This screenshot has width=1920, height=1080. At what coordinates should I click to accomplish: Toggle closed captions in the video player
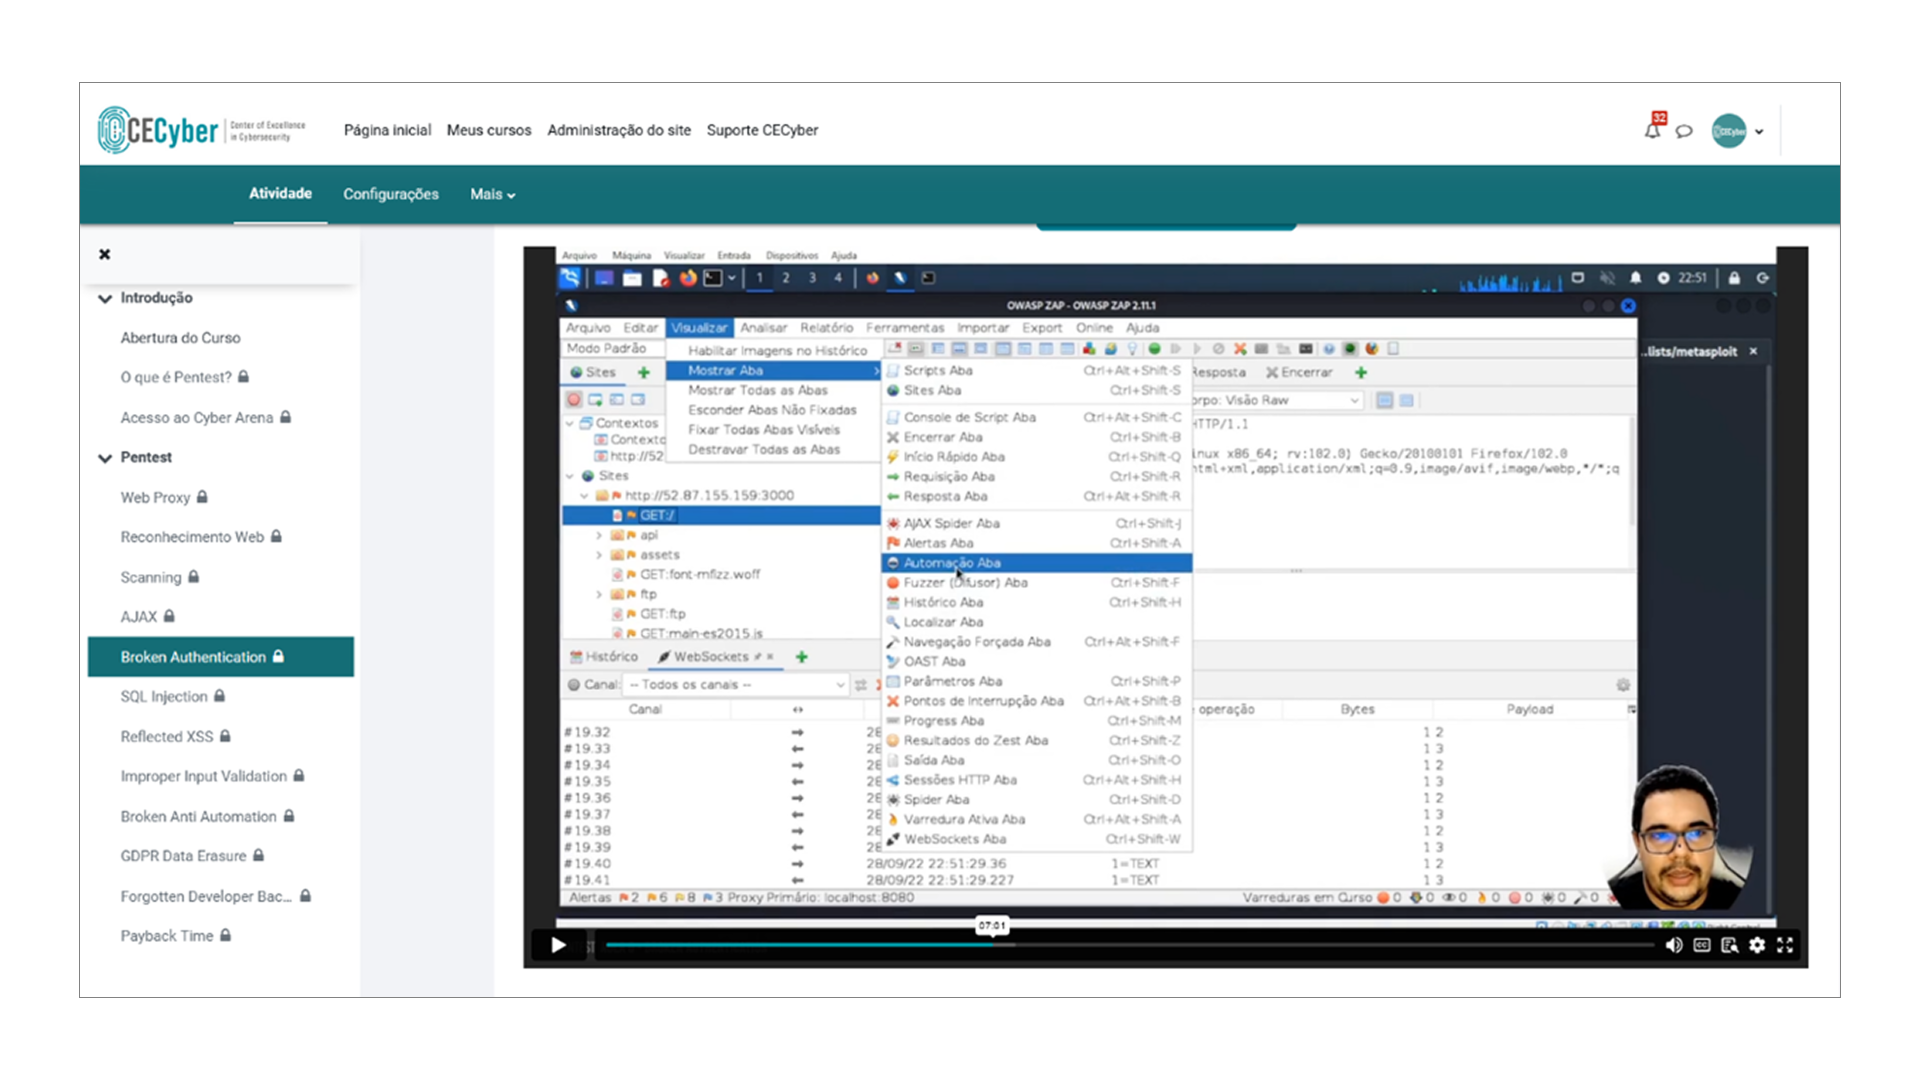[x=1701, y=945]
